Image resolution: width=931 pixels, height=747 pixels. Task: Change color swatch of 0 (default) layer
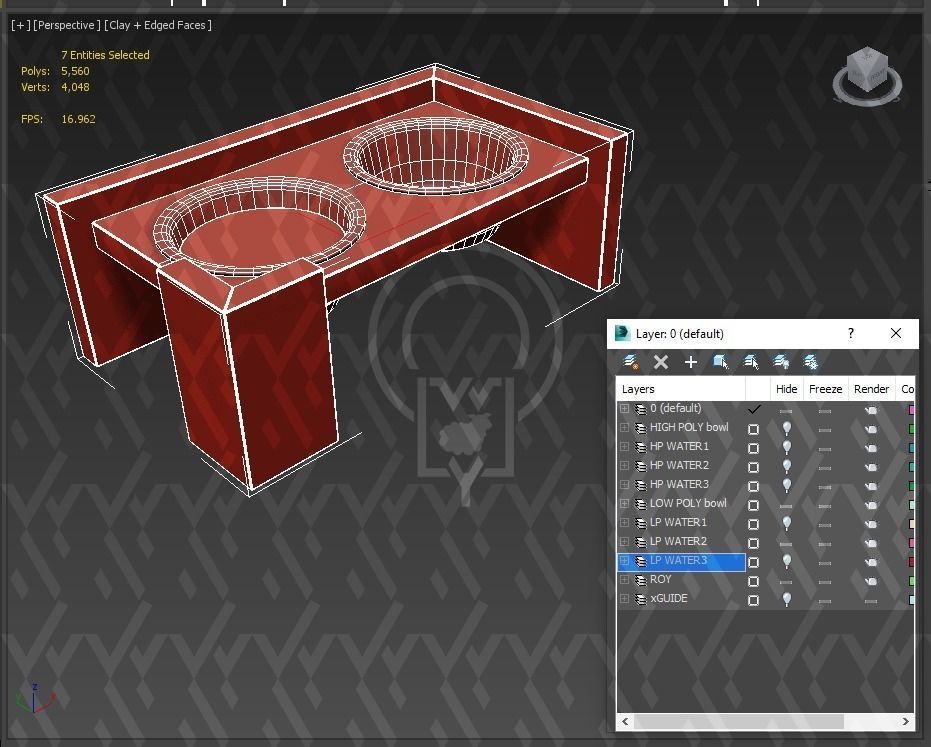pyautogui.click(x=911, y=410)
